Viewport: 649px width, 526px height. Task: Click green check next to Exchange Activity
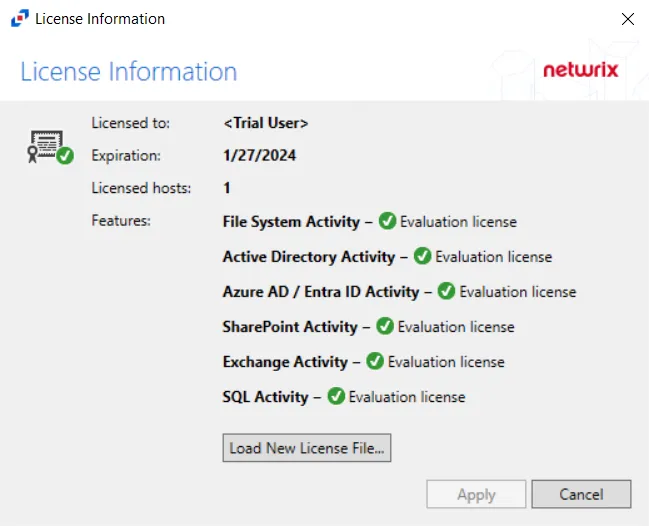point(375,361)
